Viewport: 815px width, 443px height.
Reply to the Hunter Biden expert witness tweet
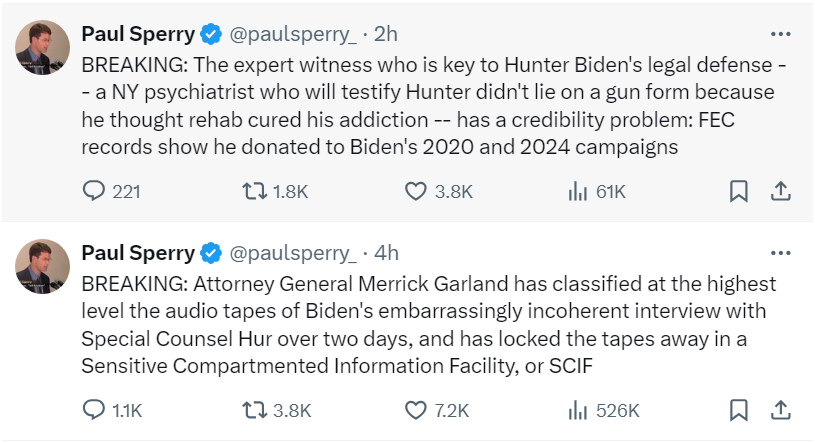coord(93,190)
